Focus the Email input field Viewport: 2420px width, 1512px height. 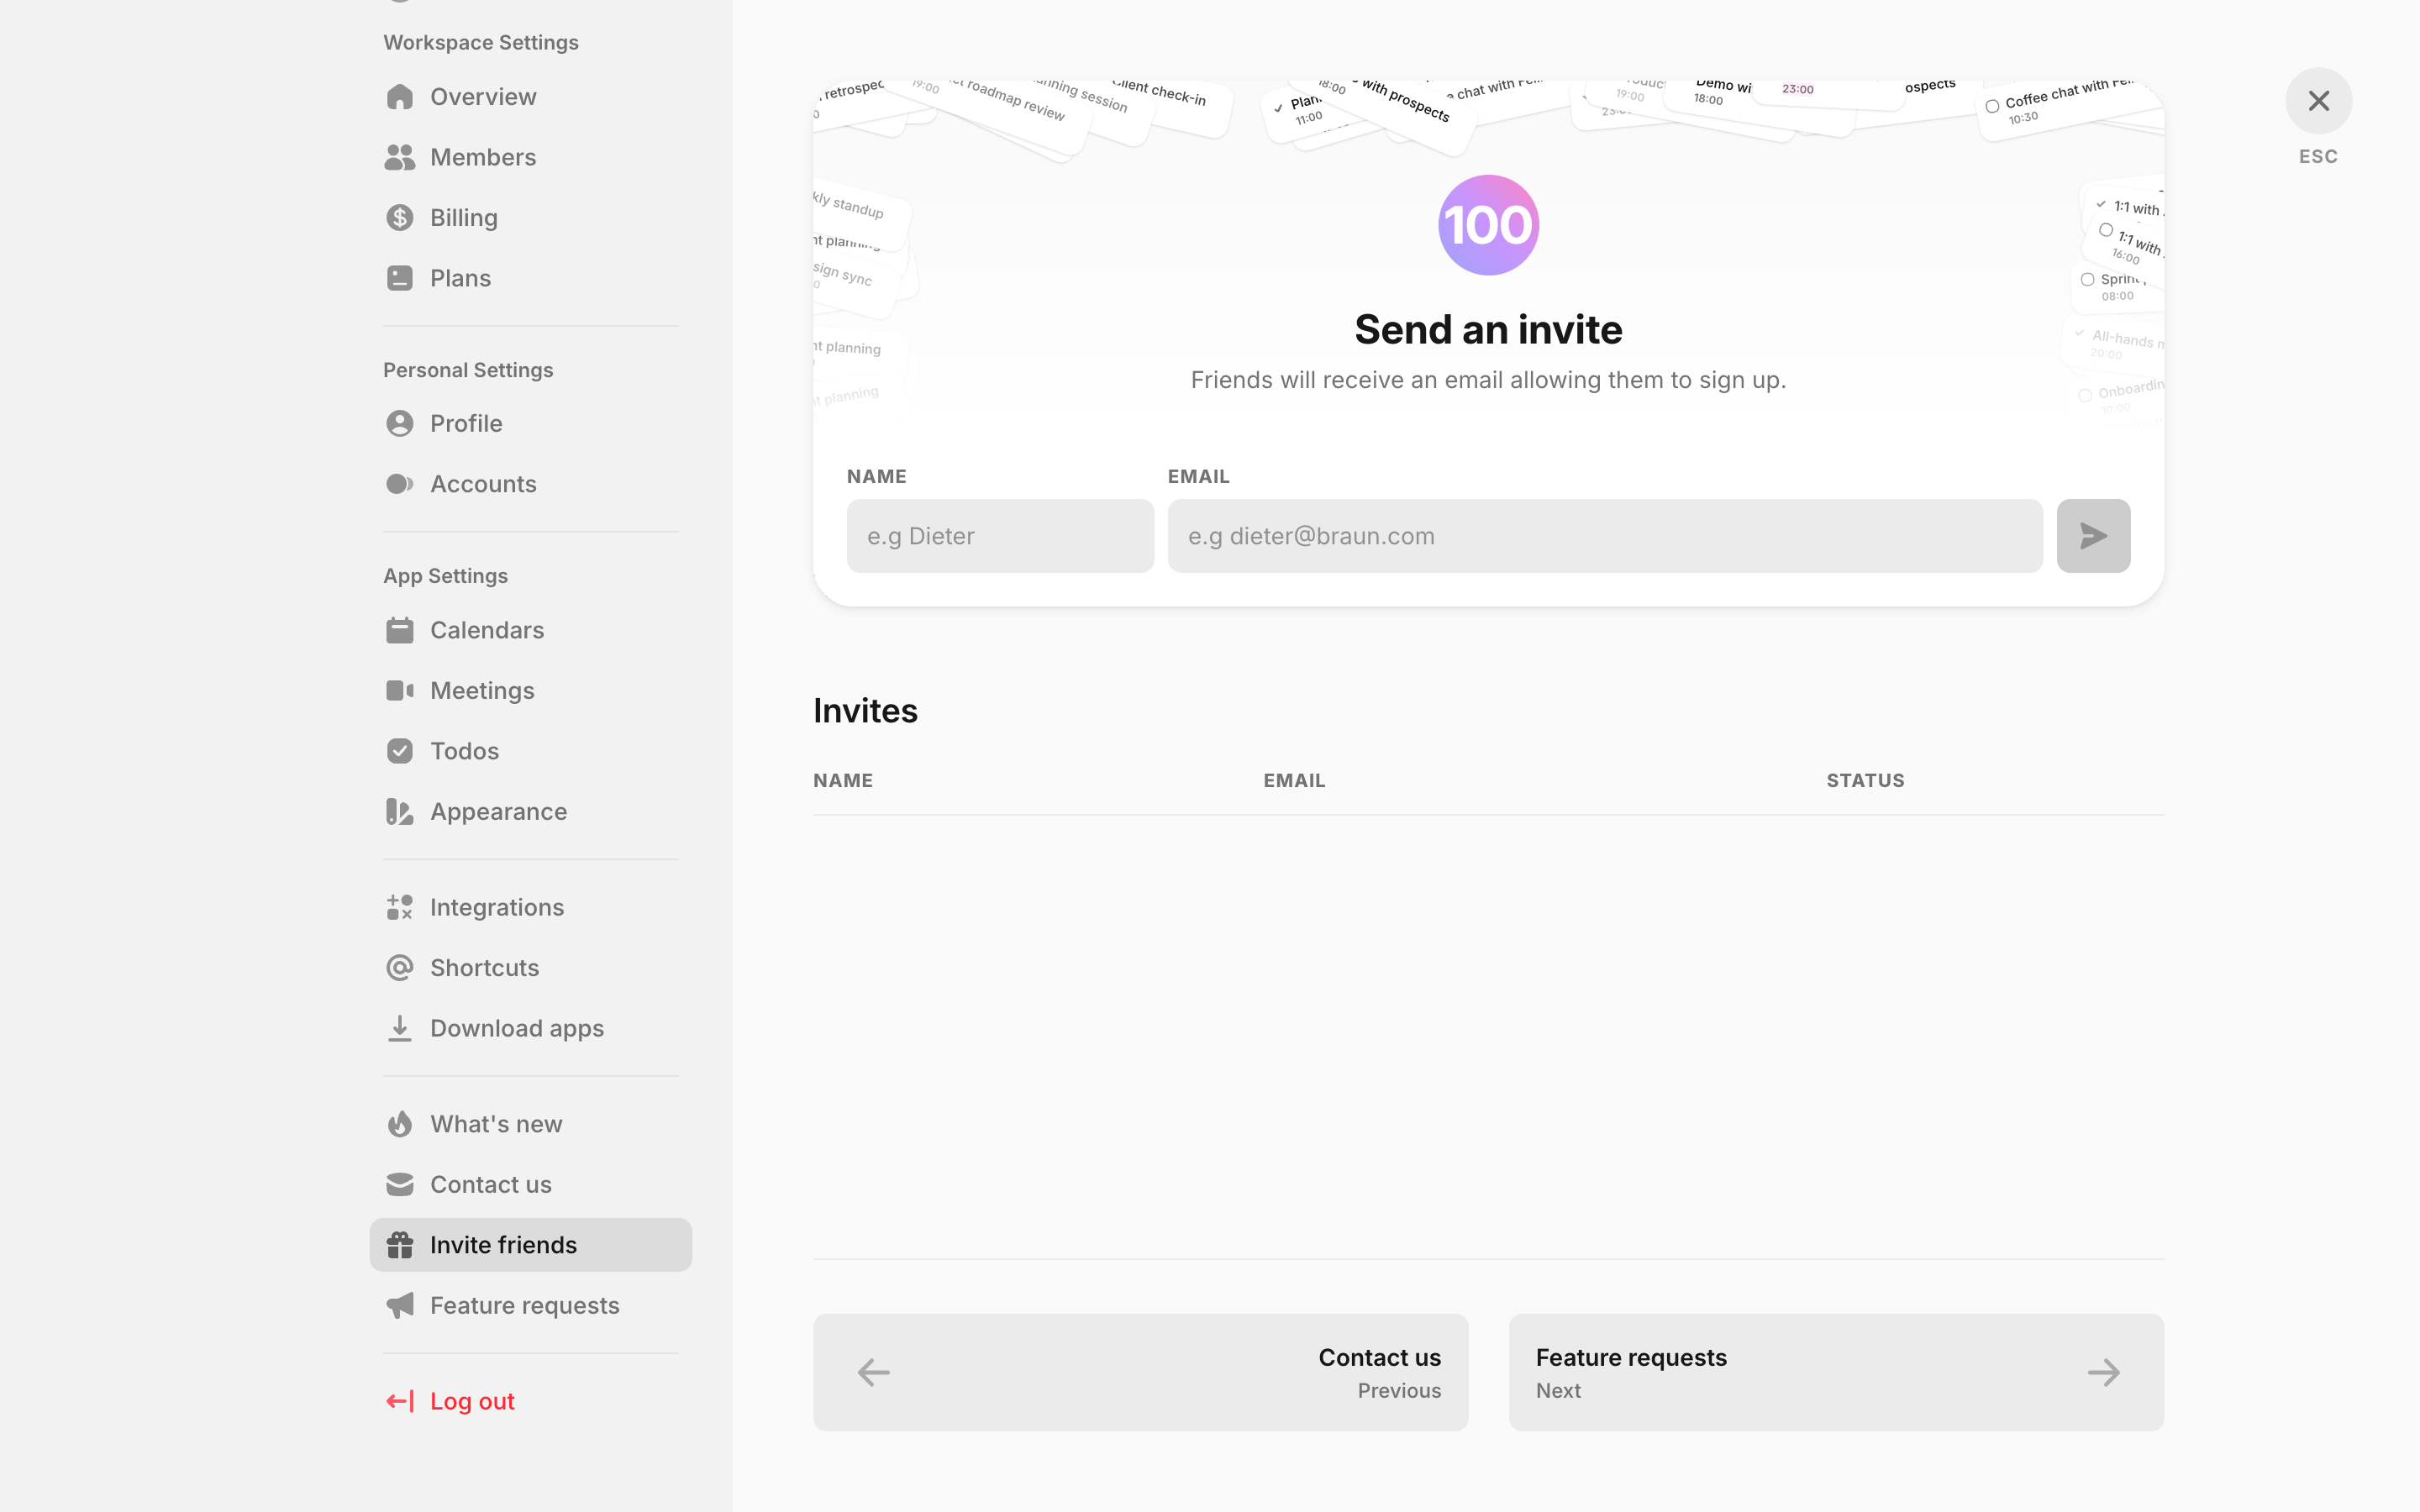[1605, 536]
